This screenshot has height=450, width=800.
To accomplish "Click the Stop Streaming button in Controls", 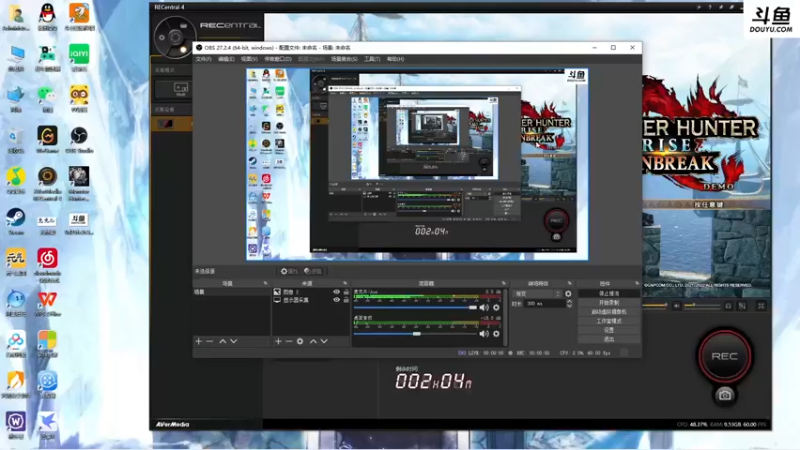I will [609, 294].
